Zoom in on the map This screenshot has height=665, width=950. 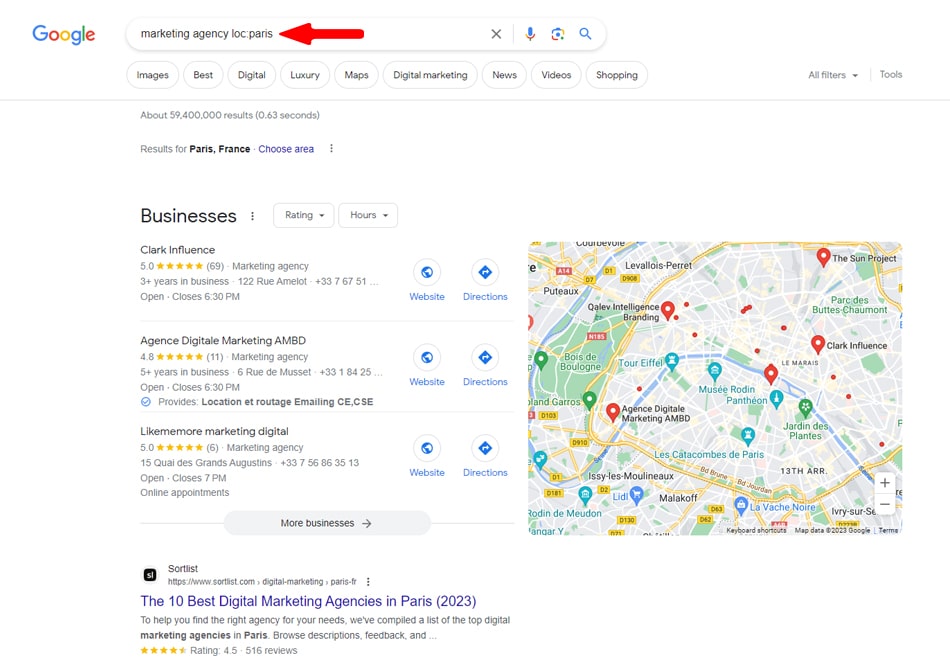(x=885, y=483)
